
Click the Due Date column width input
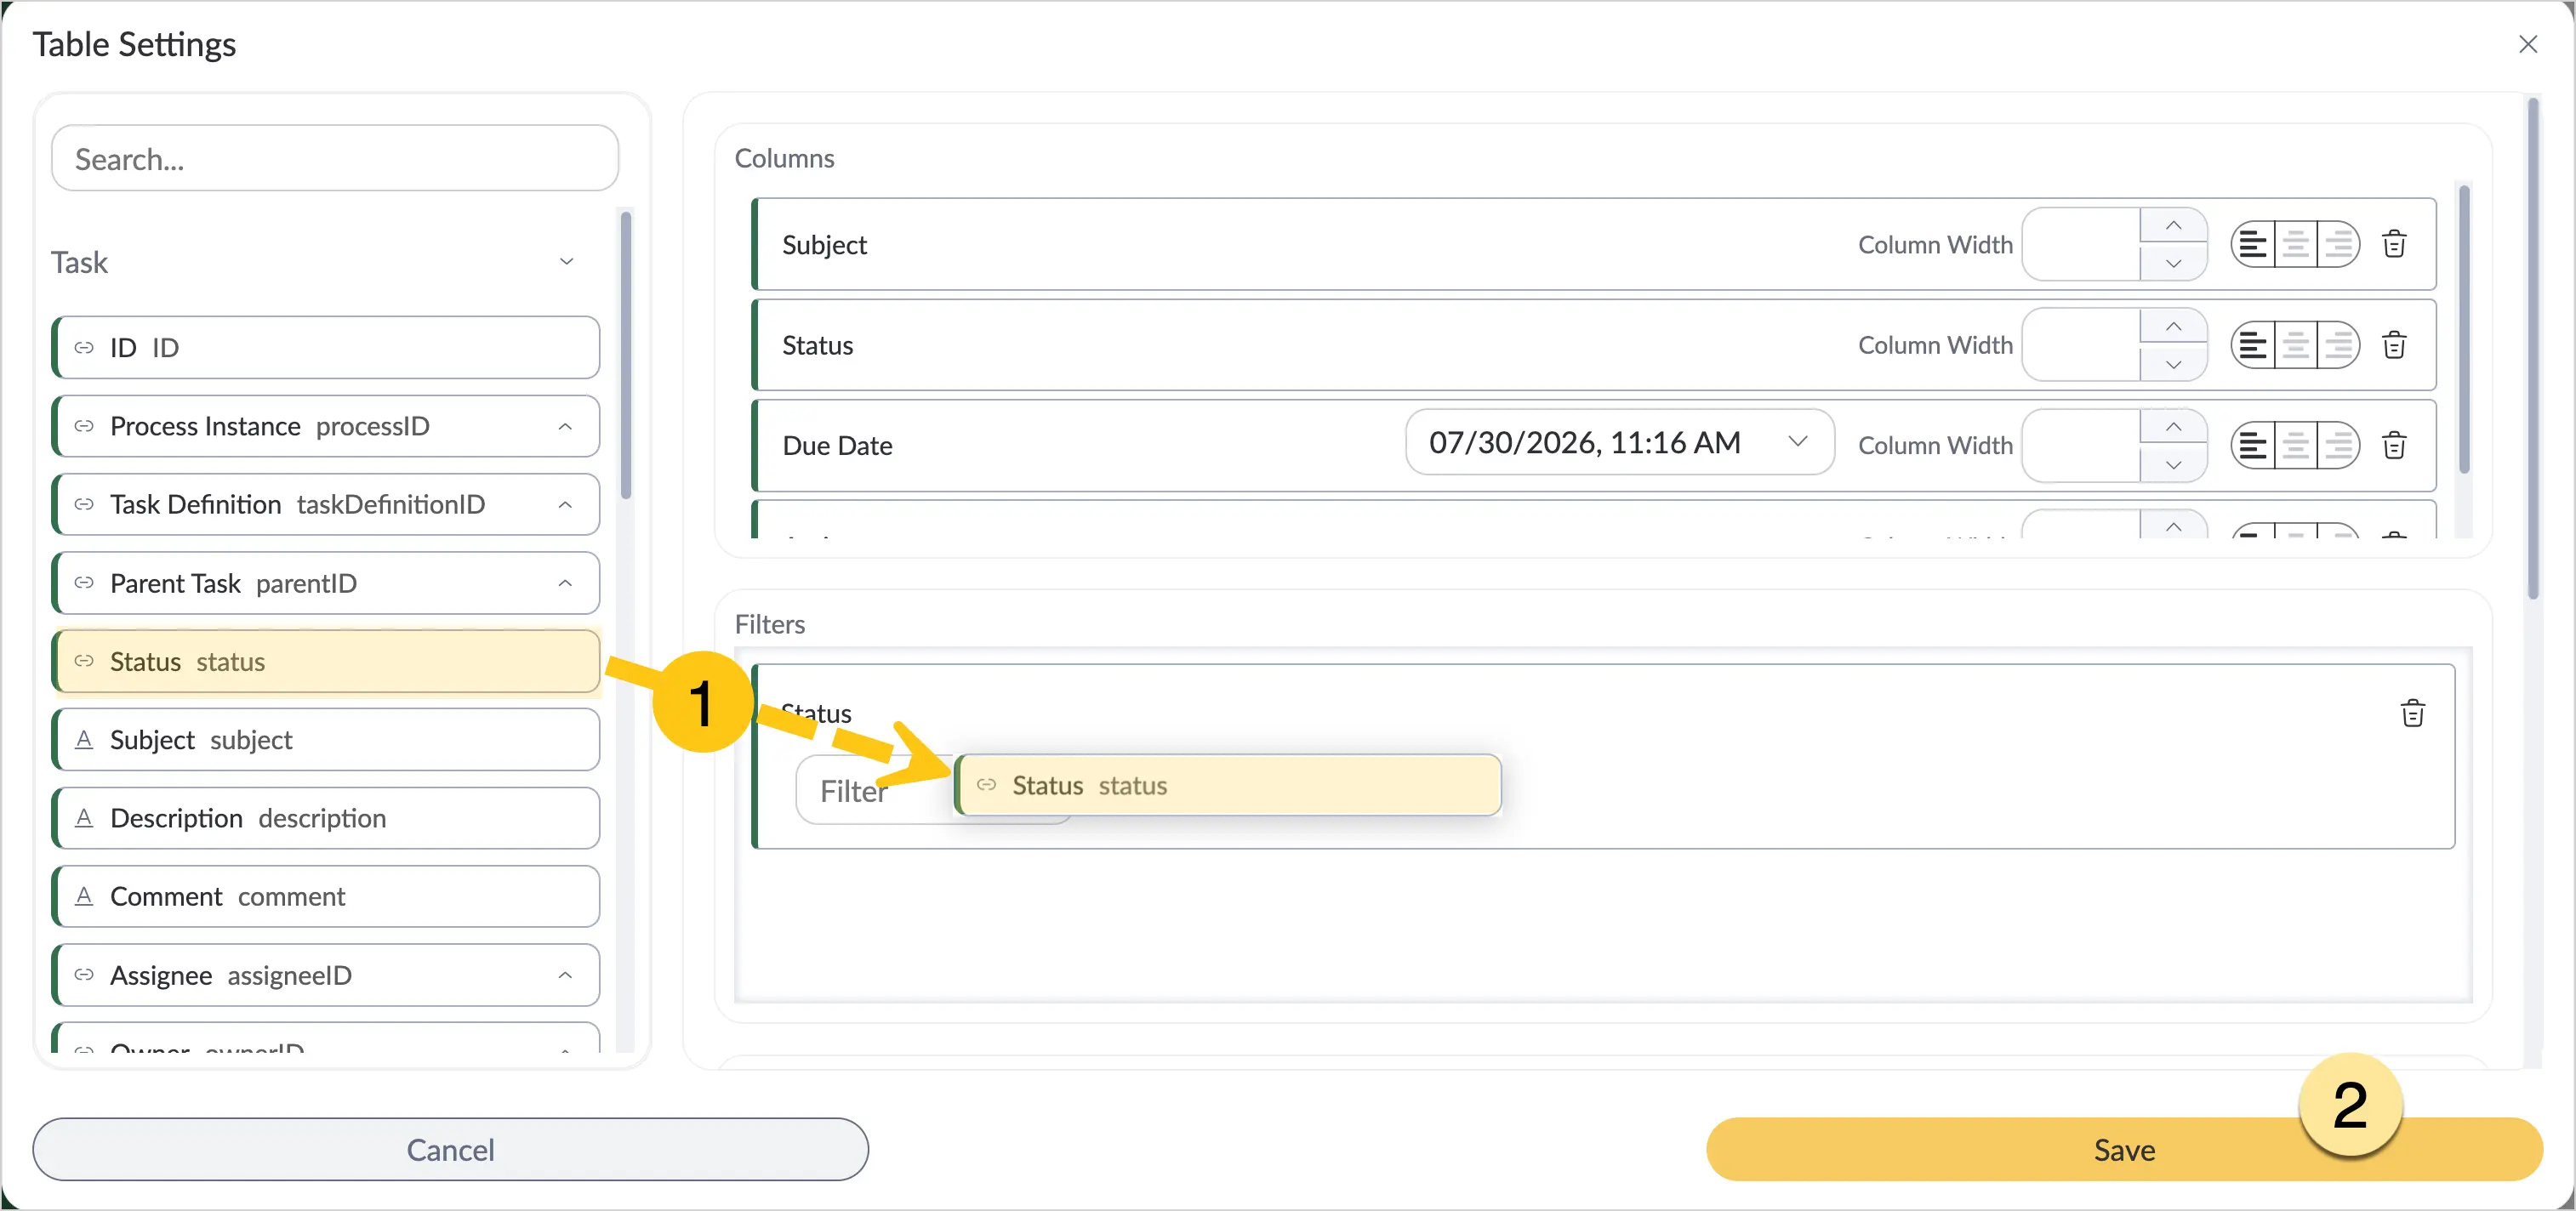[2080, 445]
